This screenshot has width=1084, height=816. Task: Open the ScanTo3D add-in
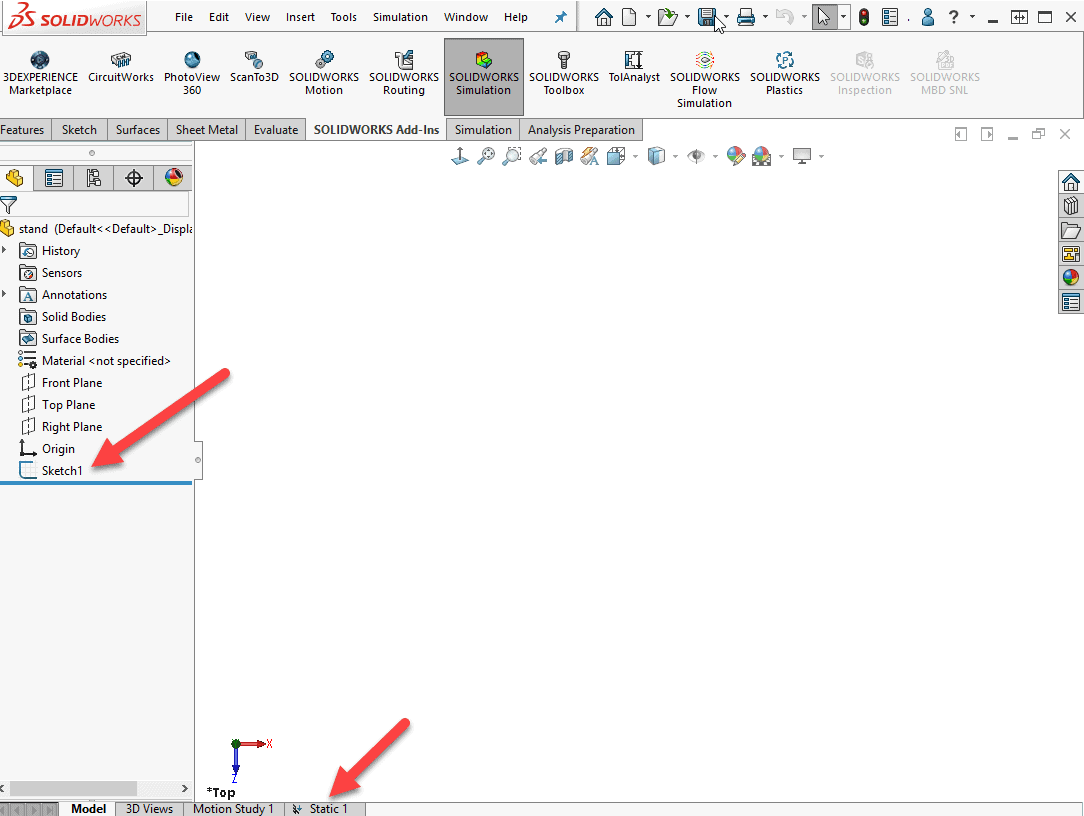(x=254, y=68)
